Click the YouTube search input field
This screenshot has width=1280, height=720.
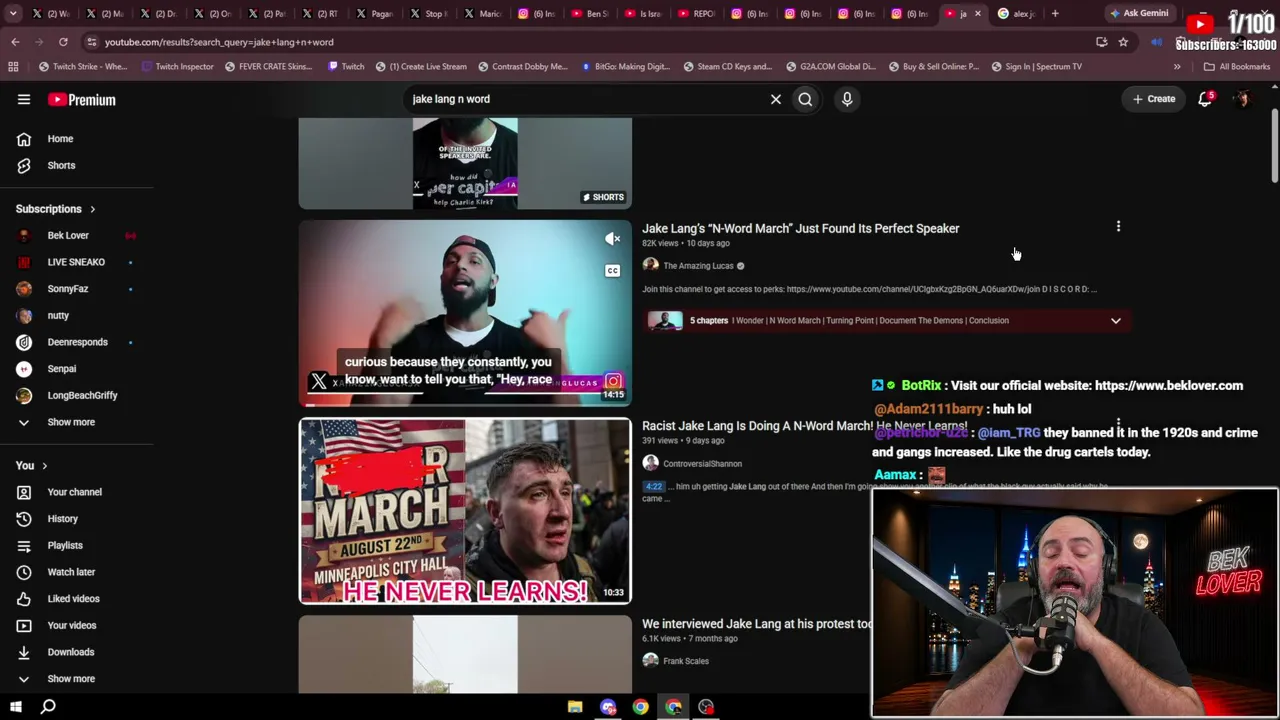[x=585, y=99]
